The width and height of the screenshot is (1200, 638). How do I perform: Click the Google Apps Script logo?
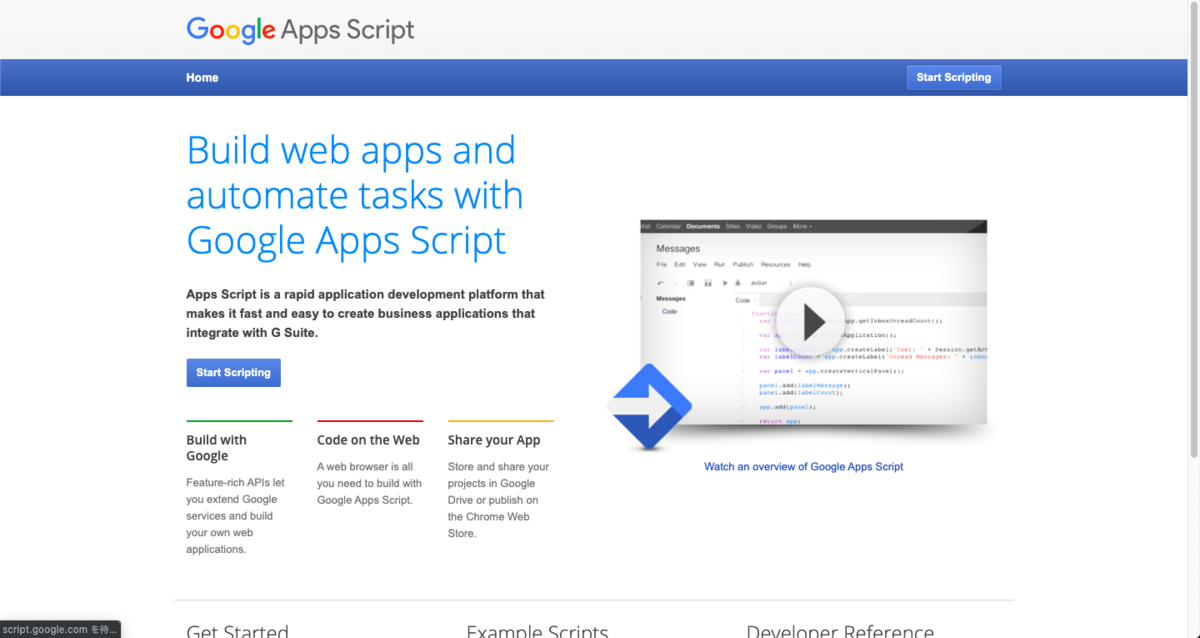[x=300, y=30]
